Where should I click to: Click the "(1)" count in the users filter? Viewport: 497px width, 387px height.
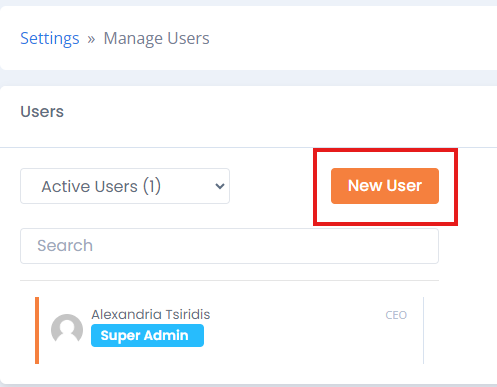152,186
